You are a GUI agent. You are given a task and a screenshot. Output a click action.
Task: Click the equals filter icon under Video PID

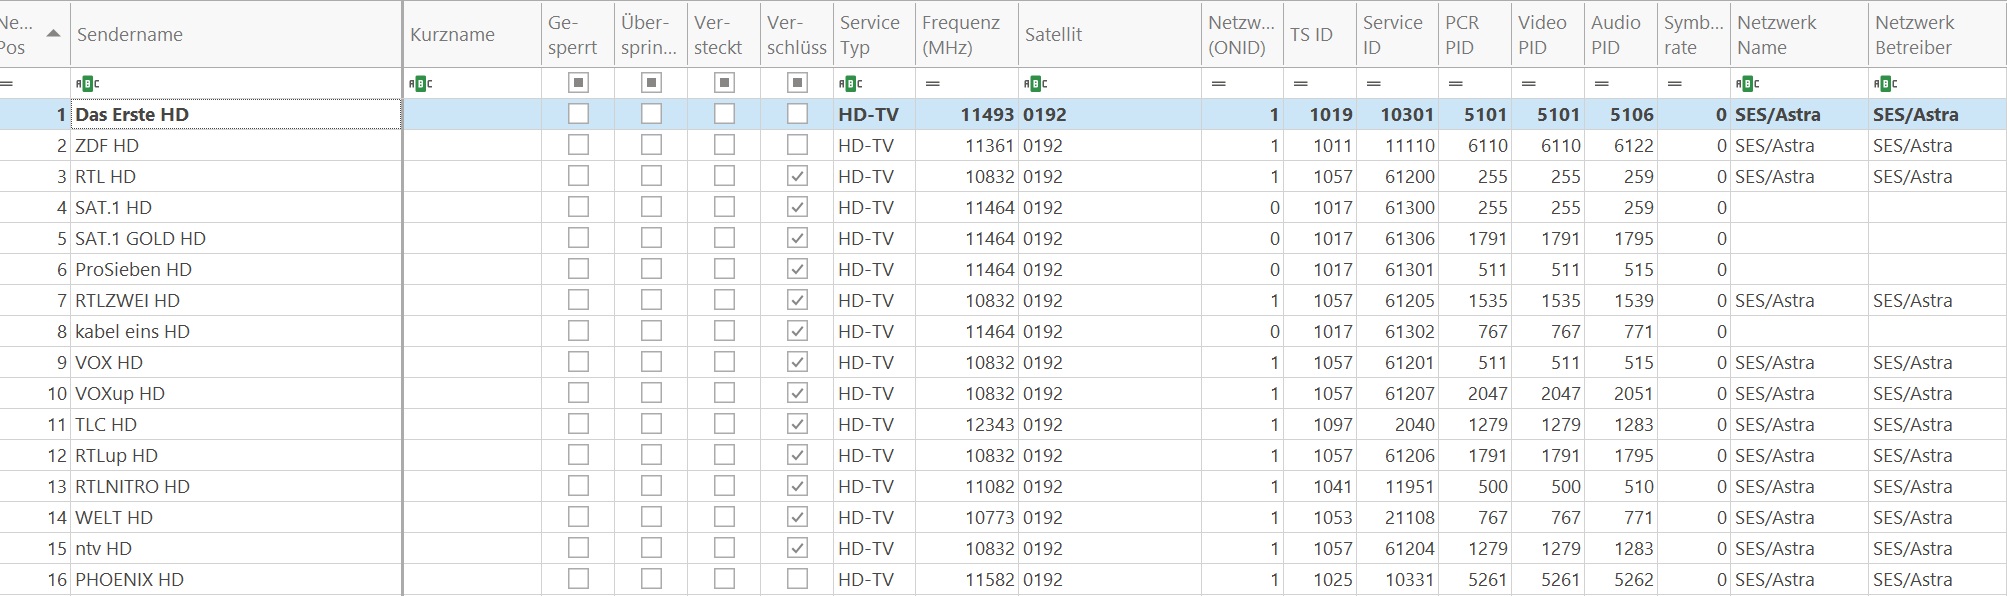pyautogui.click(x=1528, y=84)
